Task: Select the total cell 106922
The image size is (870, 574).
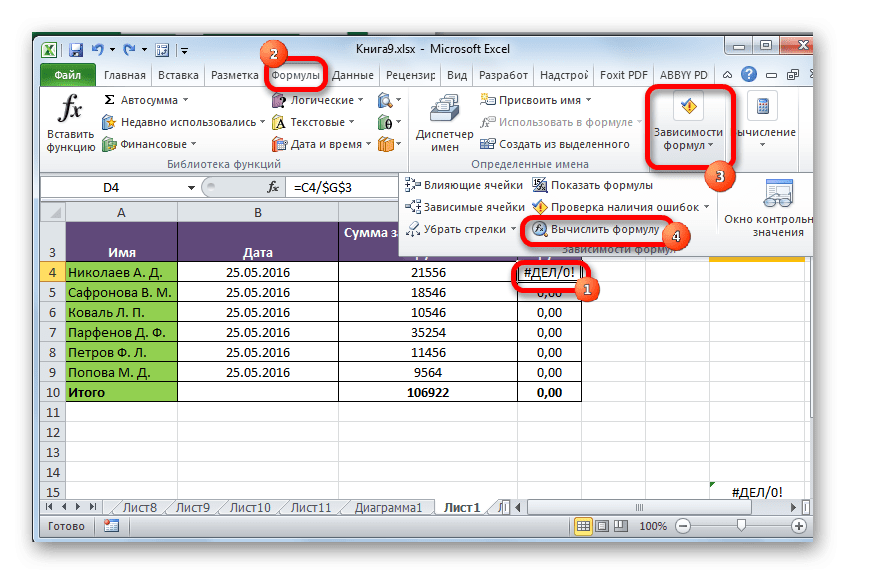Action: [x=428, y=393]
